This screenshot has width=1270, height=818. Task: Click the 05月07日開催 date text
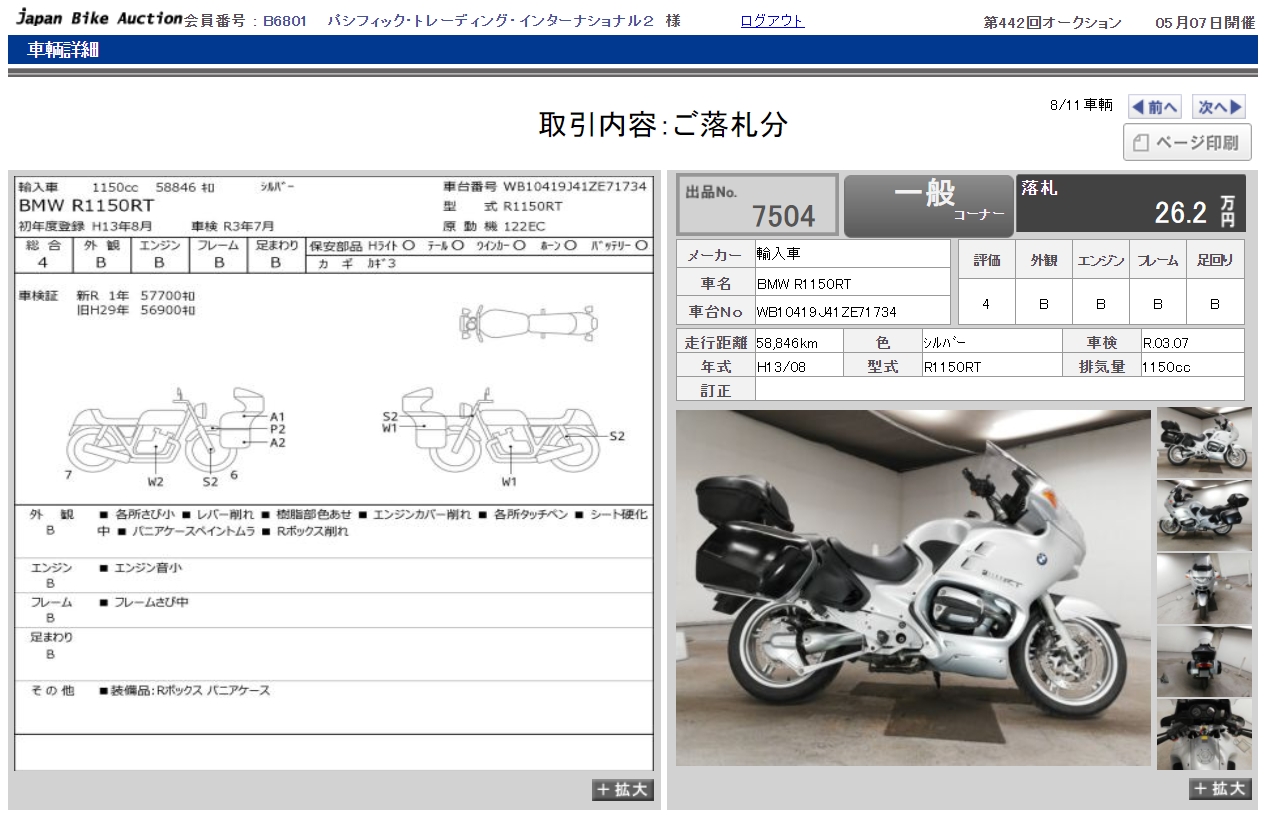point(1204,22)
